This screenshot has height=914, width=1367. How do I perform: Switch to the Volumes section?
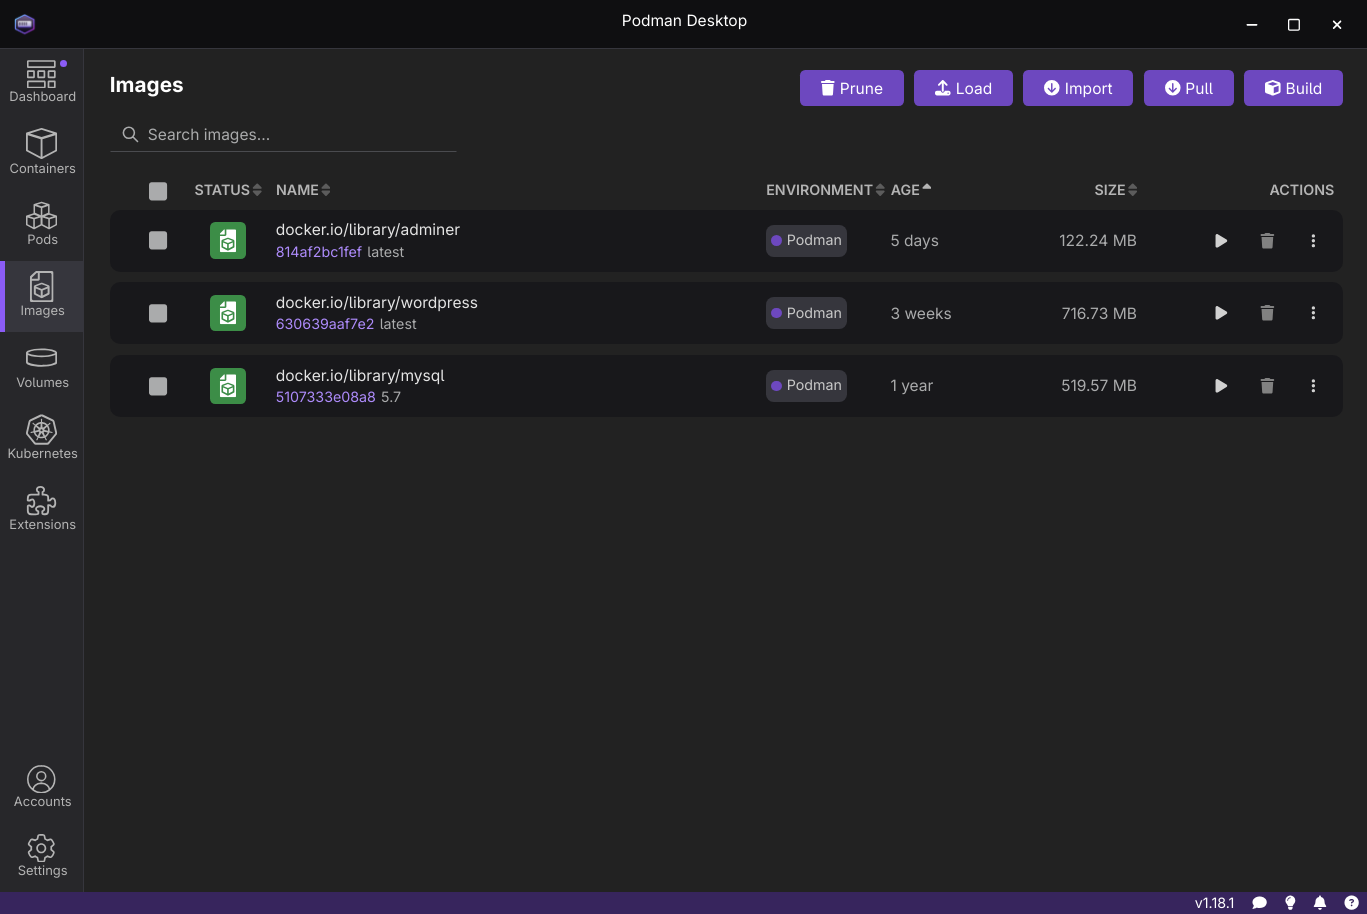(x=42, y=367)
